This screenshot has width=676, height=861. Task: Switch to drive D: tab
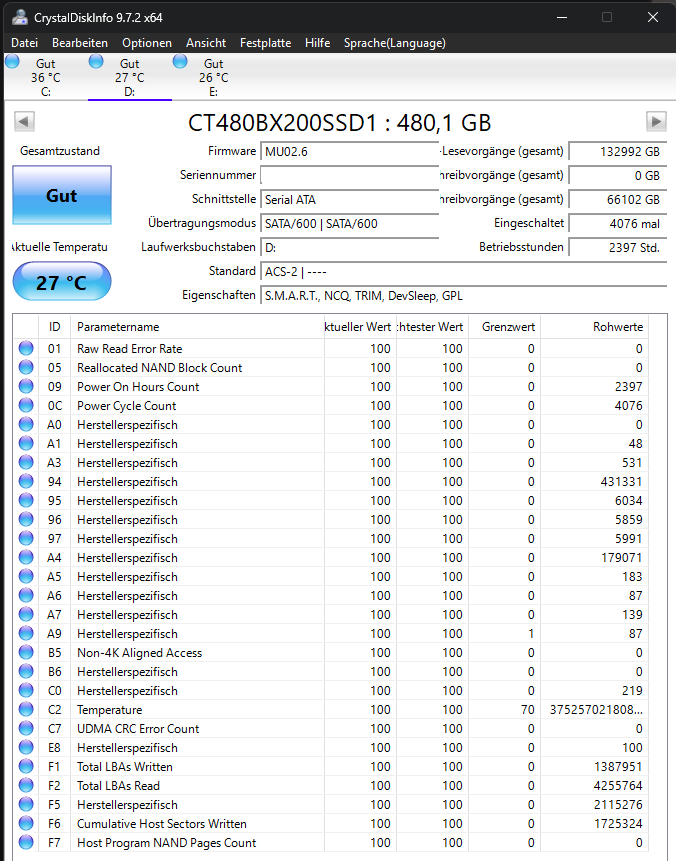[x=130, y=77]
